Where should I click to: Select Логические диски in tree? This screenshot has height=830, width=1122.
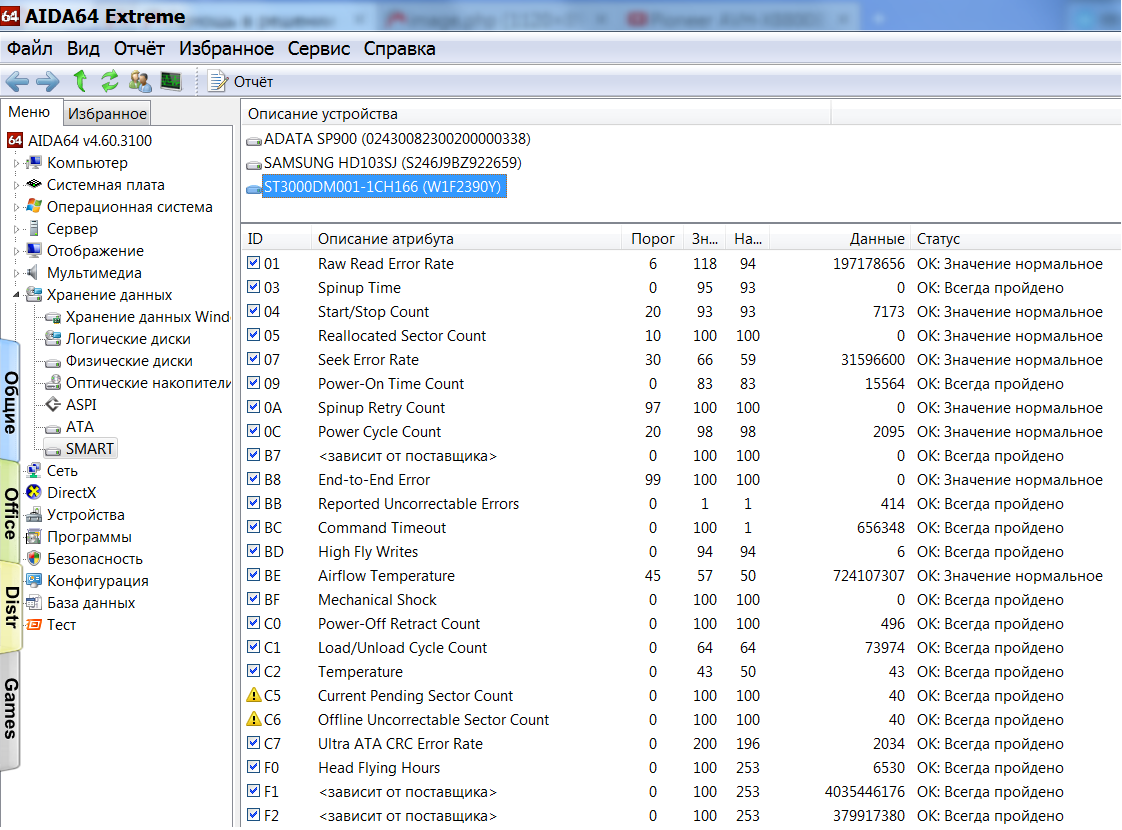pyautogui.click(x=128, y=339)
